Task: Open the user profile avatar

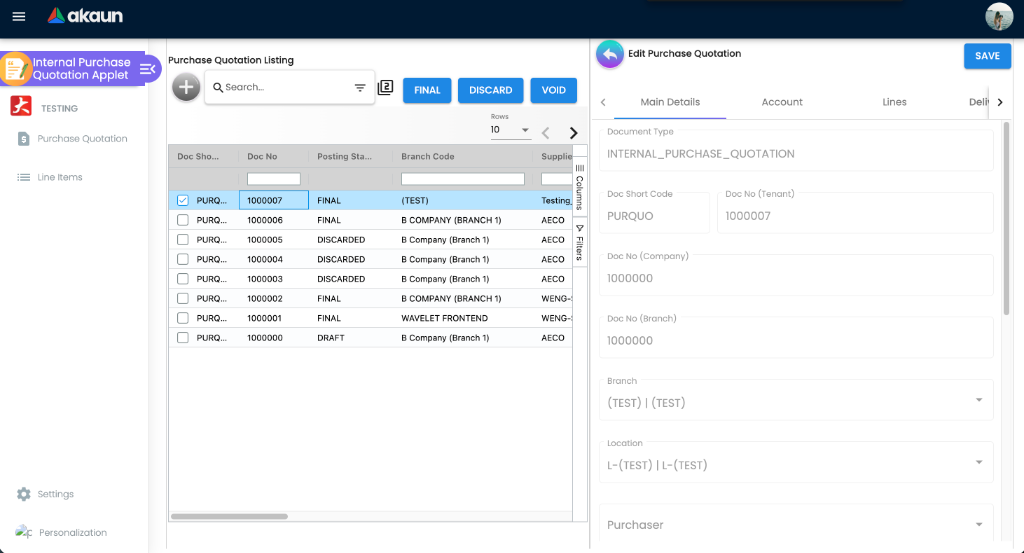Action: (999, 16)
